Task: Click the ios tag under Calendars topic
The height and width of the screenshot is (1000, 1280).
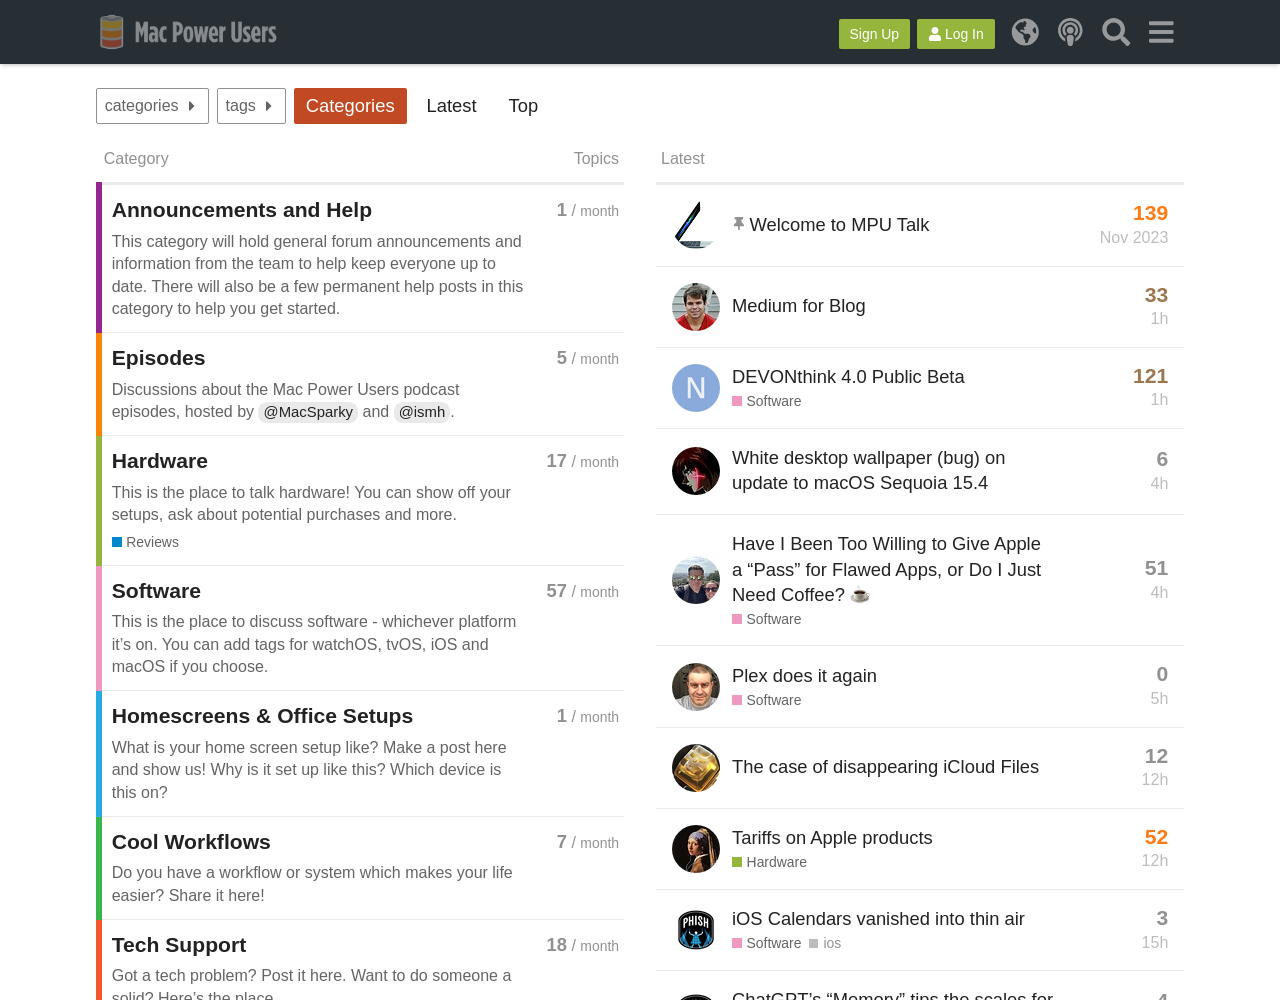Action: click(825, 943)
